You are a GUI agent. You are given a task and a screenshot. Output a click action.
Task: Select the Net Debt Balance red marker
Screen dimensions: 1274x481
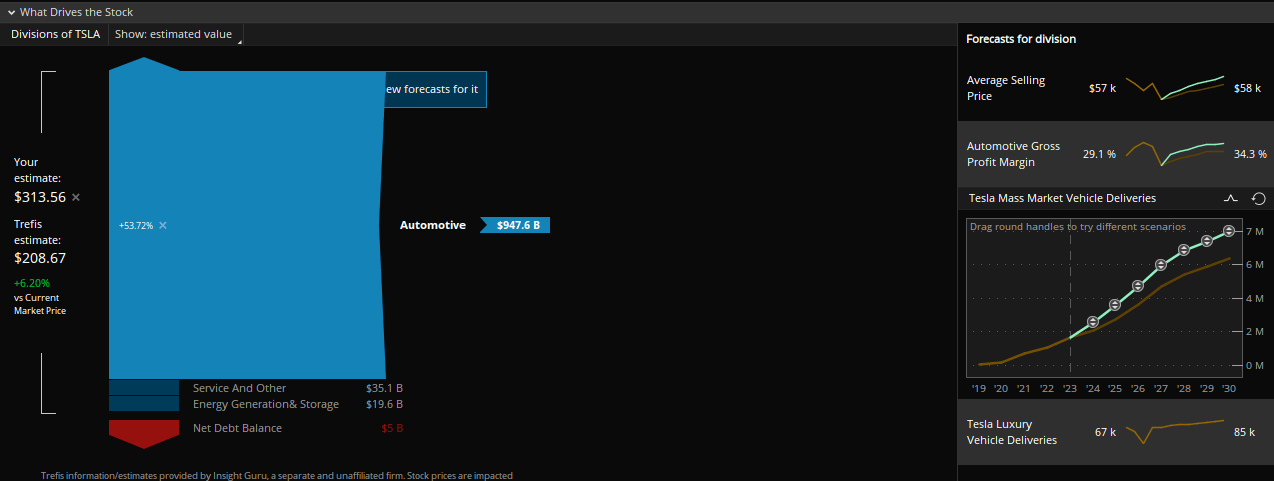click(143, 433)
